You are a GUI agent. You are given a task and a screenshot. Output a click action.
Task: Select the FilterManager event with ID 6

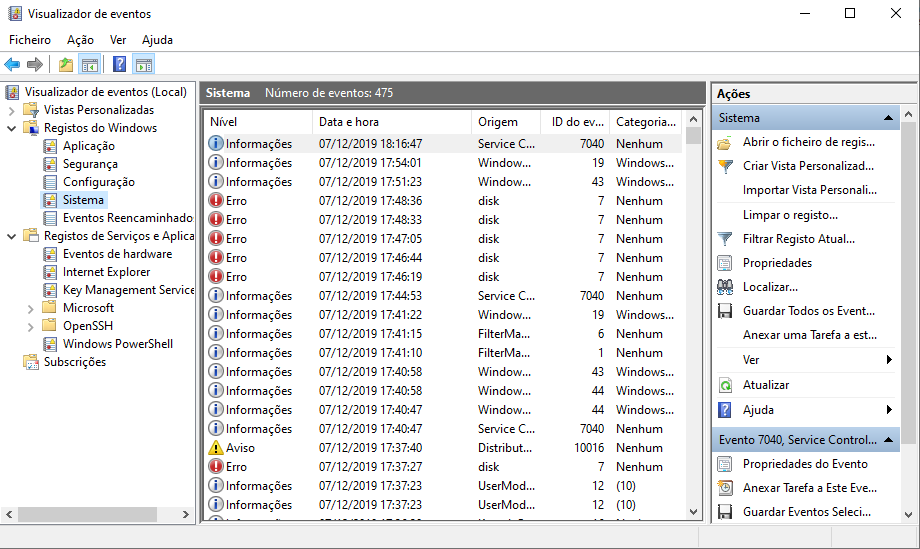tap(444, 334)
